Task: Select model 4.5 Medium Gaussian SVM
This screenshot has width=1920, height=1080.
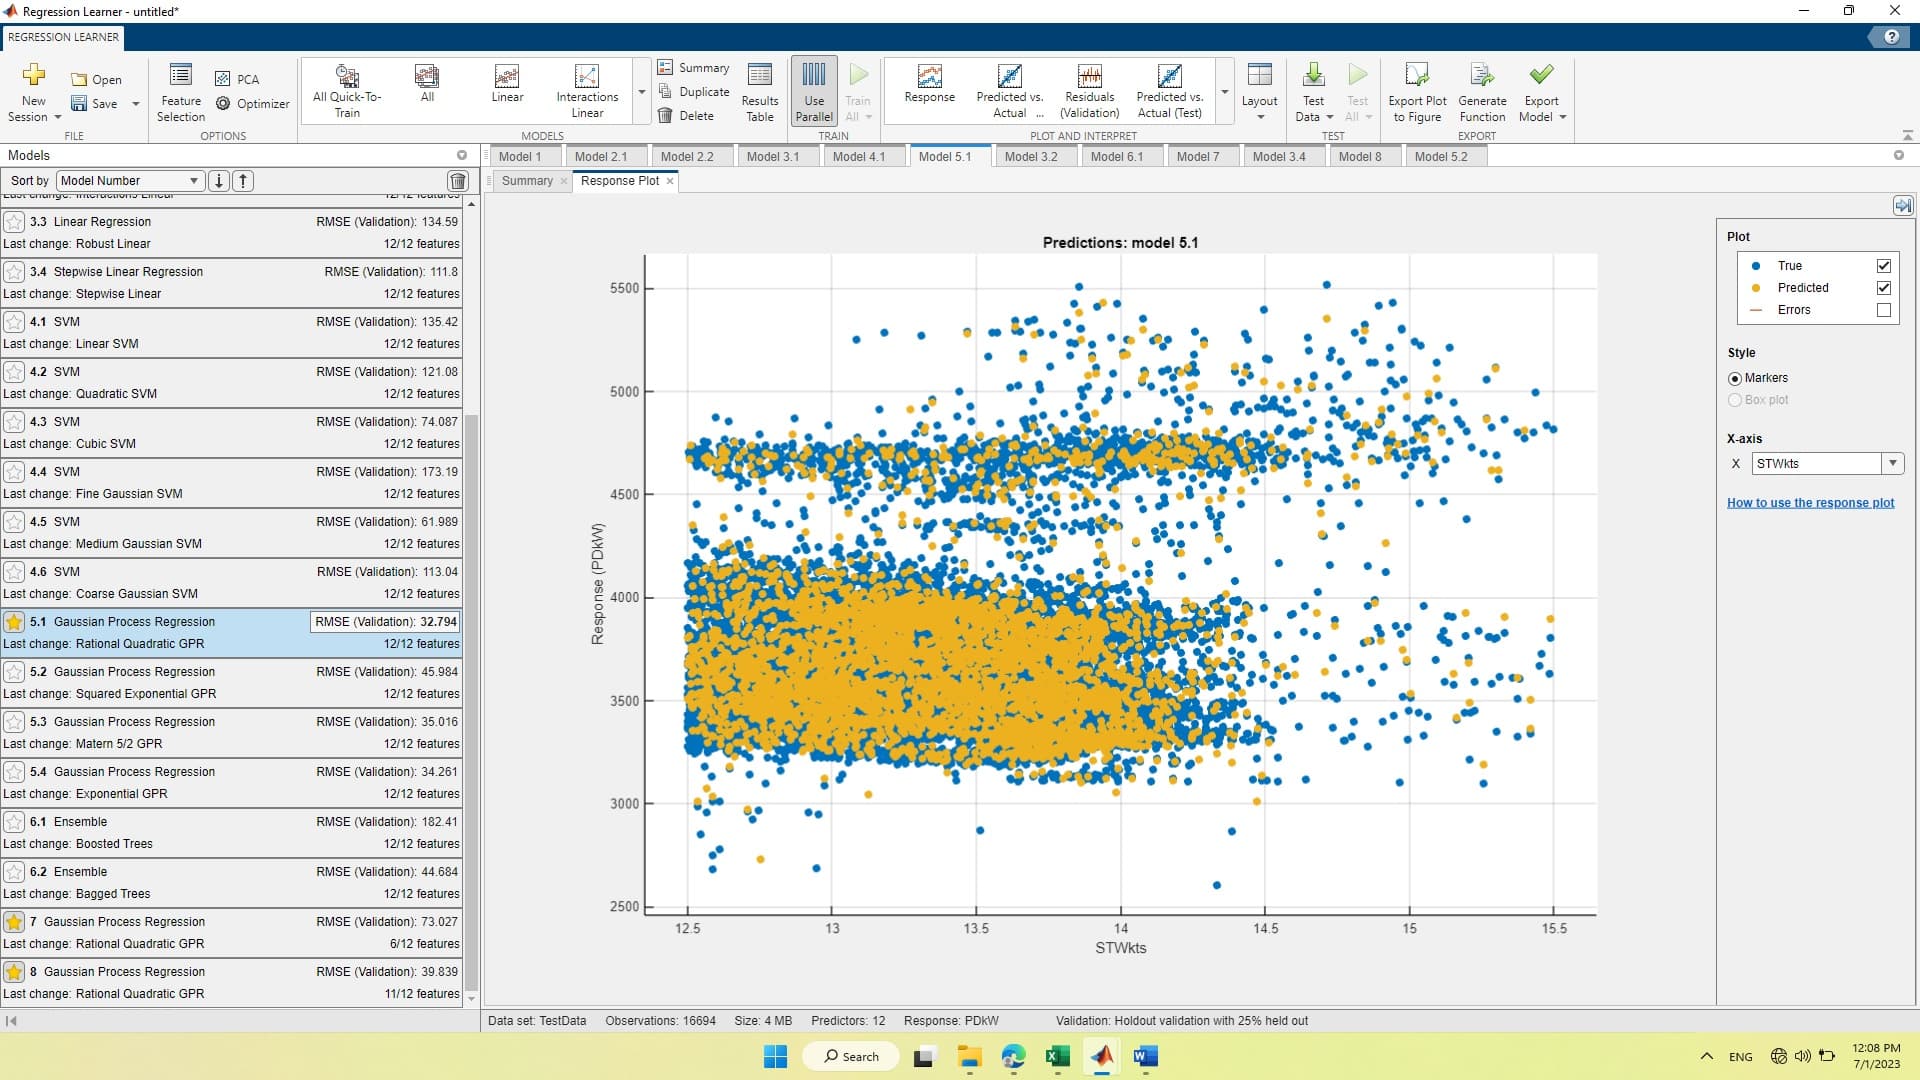Action: (231, 533)
